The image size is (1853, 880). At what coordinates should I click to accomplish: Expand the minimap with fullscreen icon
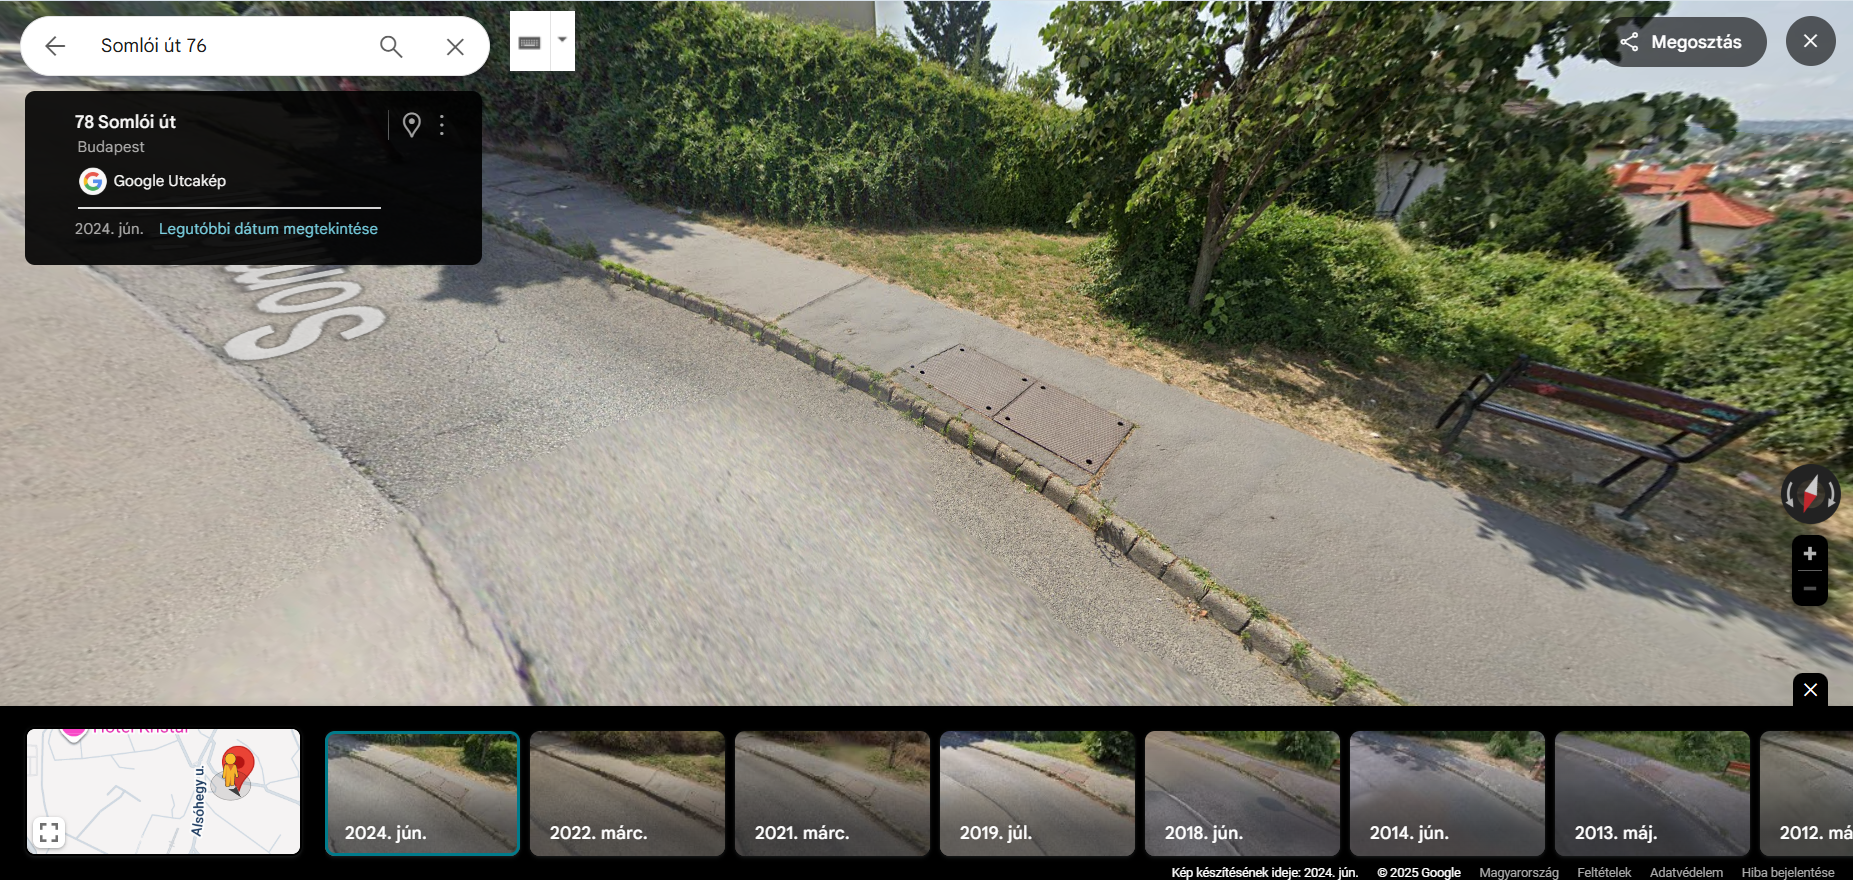(49, 832)
